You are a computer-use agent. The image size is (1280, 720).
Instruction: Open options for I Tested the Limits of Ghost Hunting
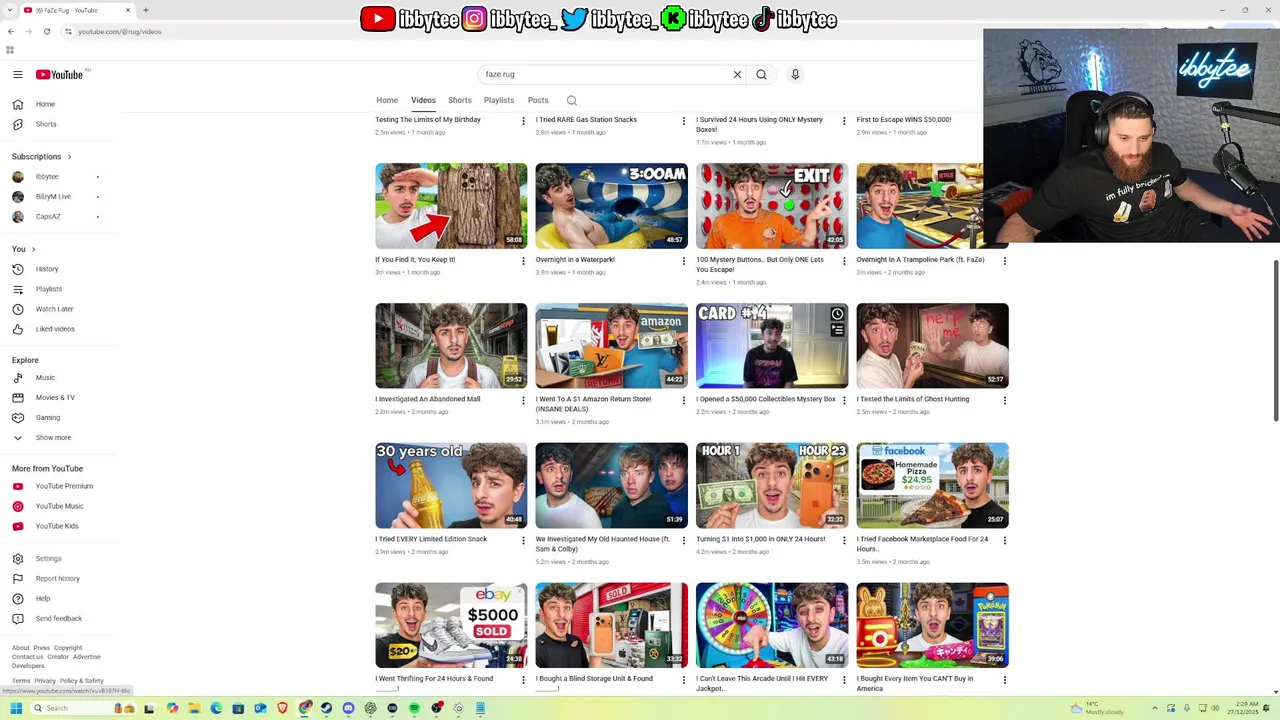click(x=1004, y=401)
